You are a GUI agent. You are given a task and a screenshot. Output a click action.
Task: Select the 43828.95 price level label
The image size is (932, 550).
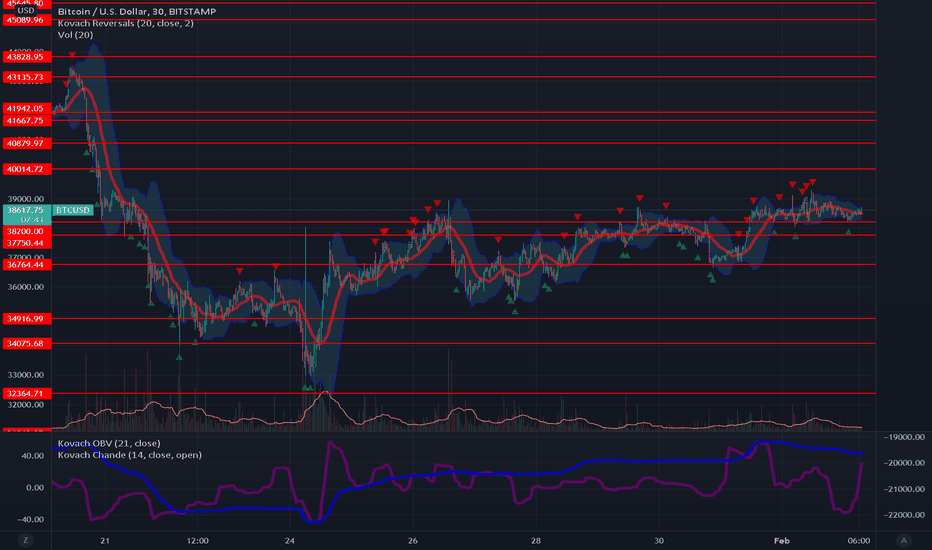pos(27,57)
